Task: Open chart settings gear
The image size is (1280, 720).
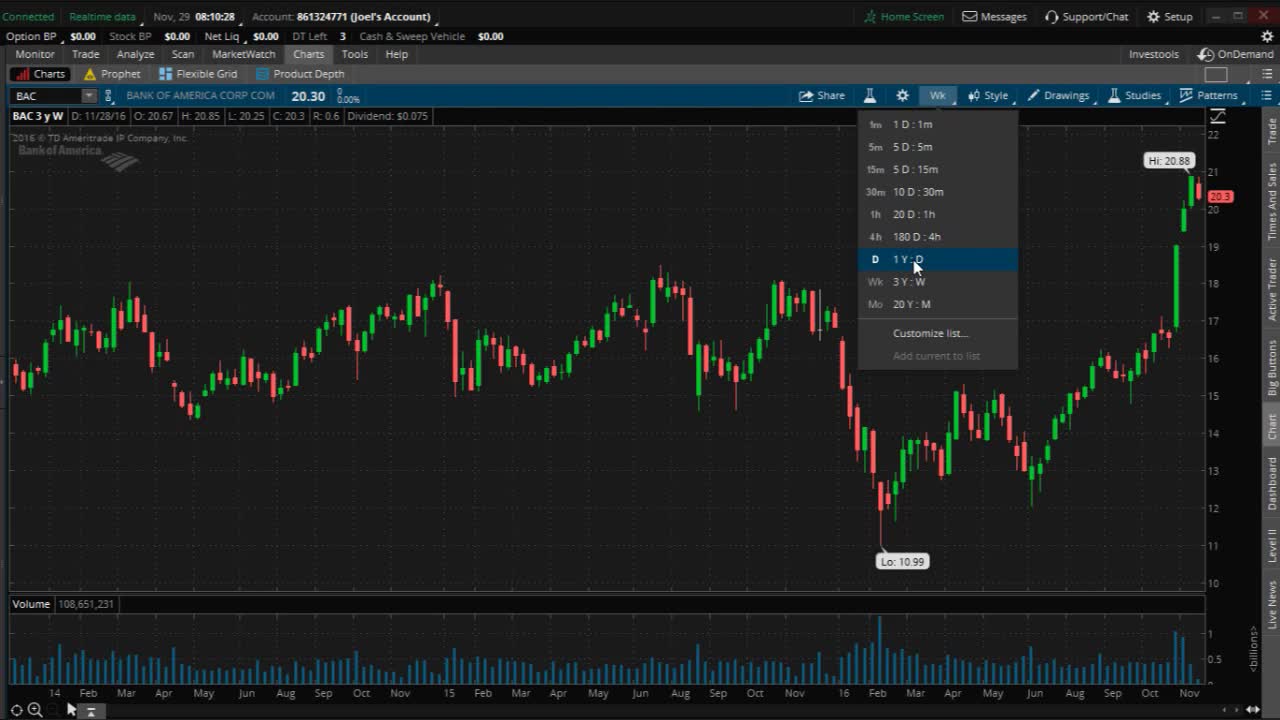Action: (x=902, y=96)
